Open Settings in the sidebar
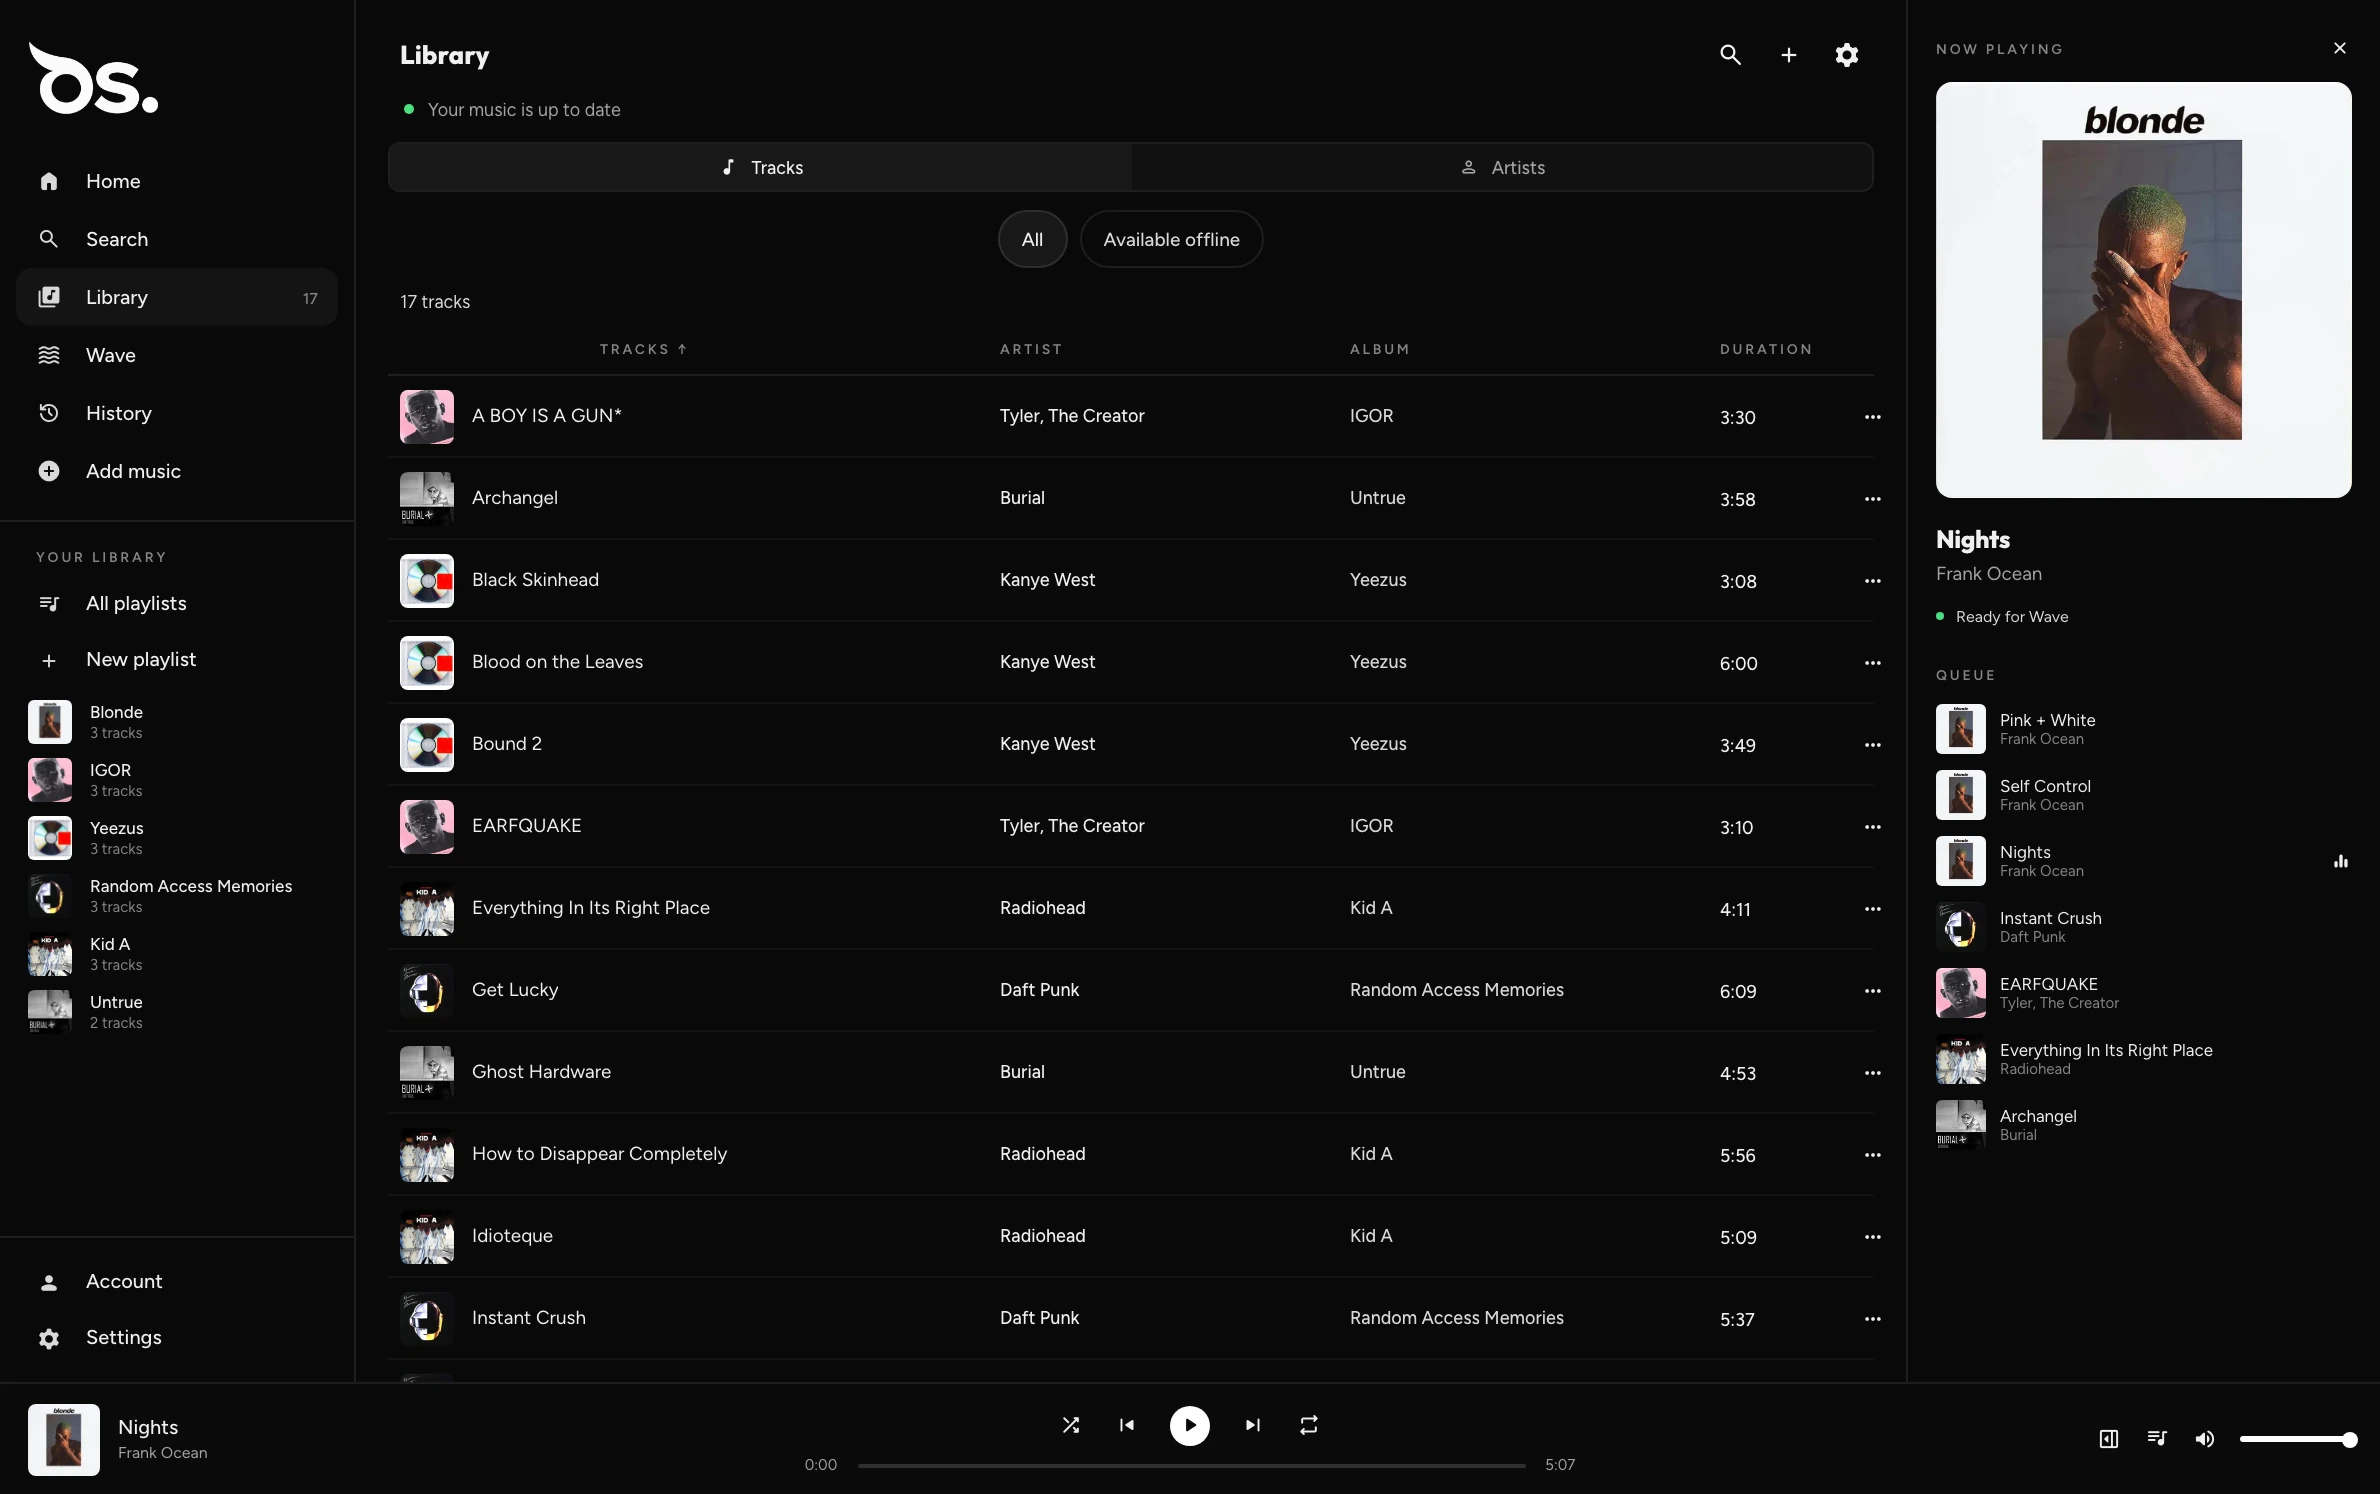The height and width of the screenshot is (1494, 2380). tap(177, 1338)
